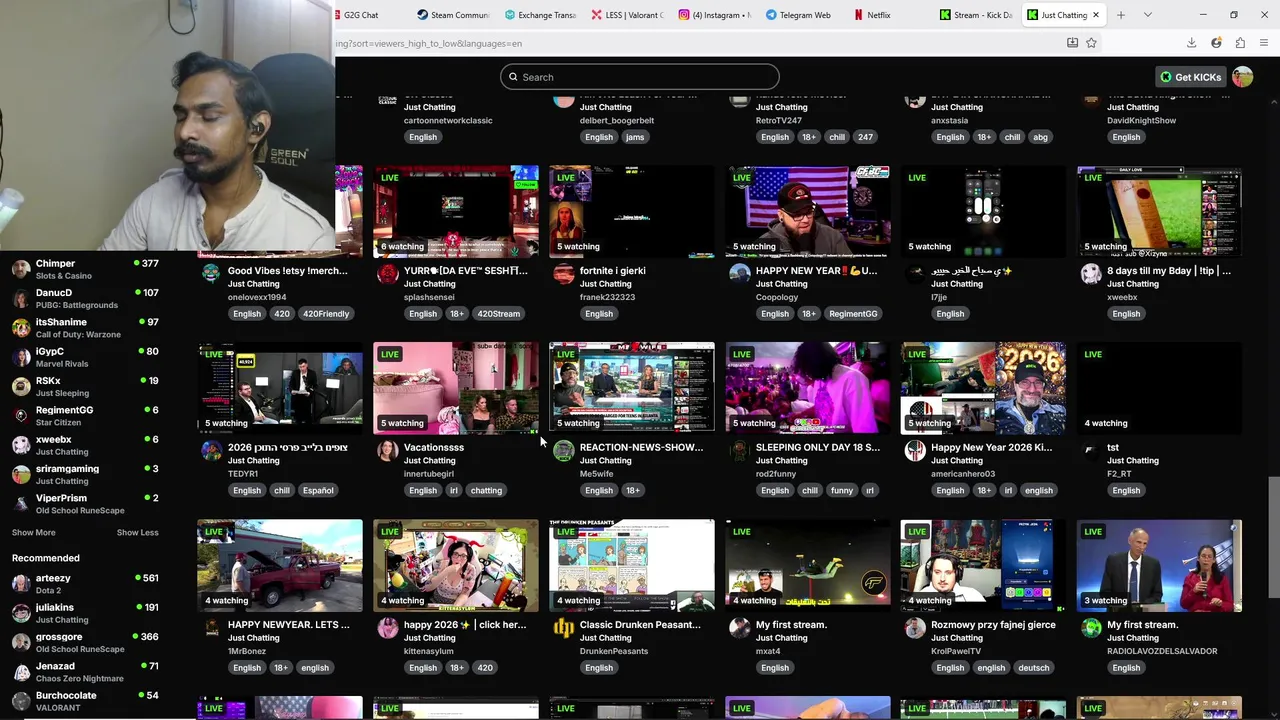Image resolution: width=1280 pixels, height=720 pixels.
Task: Select the funny tag on rod2funny stream
Action: (x=842, y=491)
